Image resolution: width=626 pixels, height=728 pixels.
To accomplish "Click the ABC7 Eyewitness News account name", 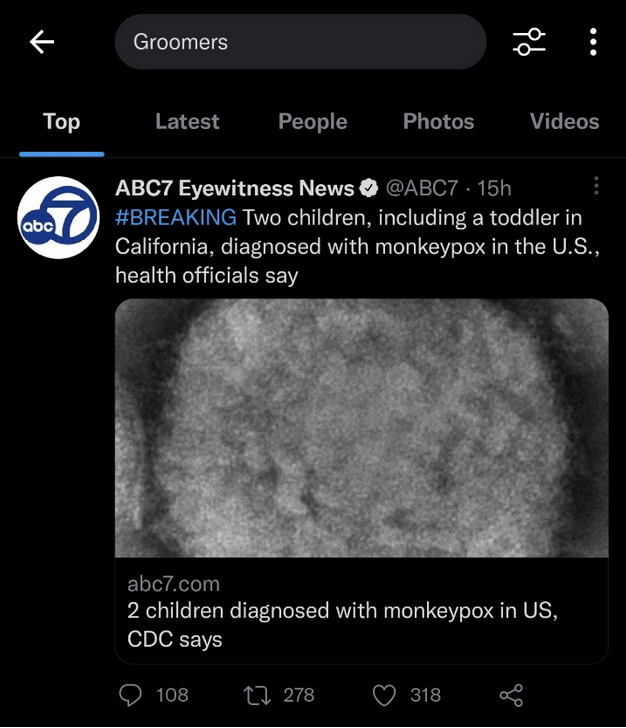I will [x=235, y=188].
